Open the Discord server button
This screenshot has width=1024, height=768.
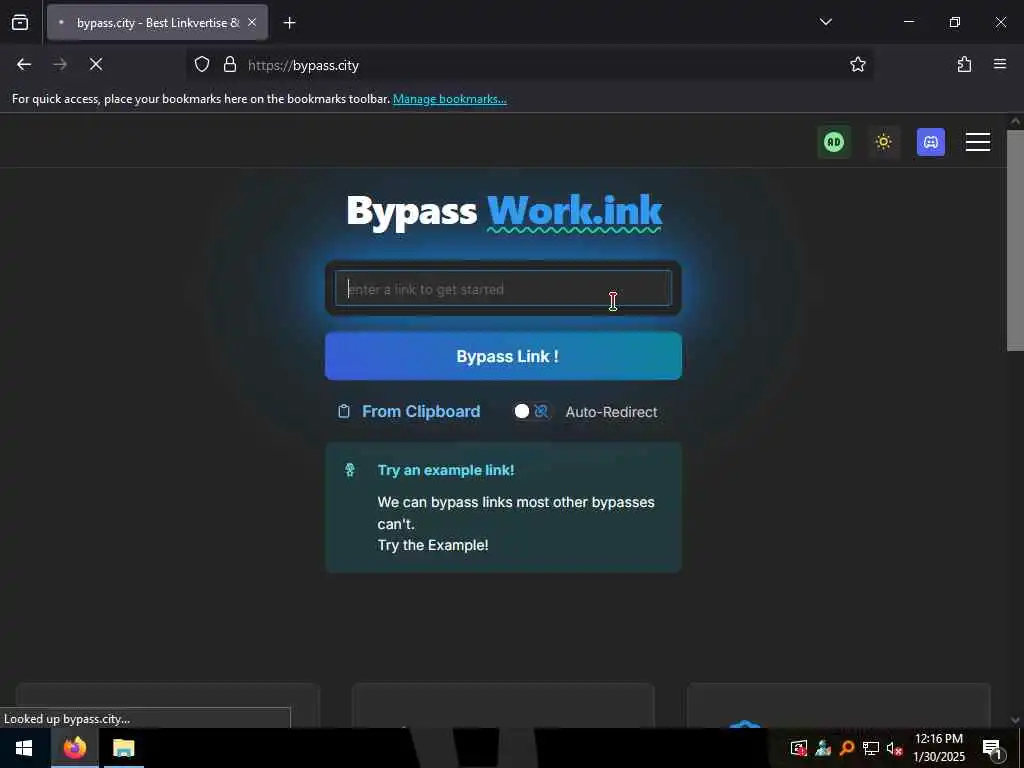(931, 142)
